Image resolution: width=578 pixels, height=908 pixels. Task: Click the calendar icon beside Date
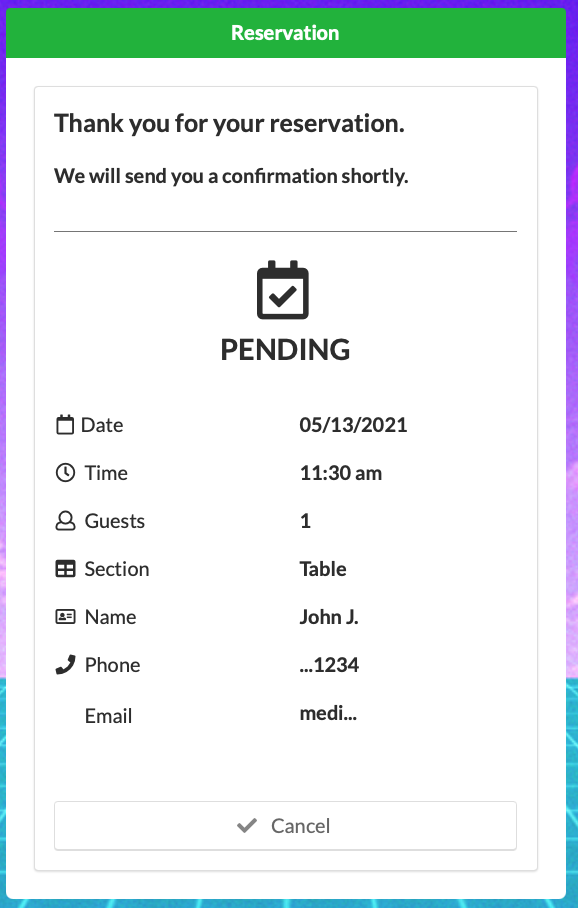65,425
